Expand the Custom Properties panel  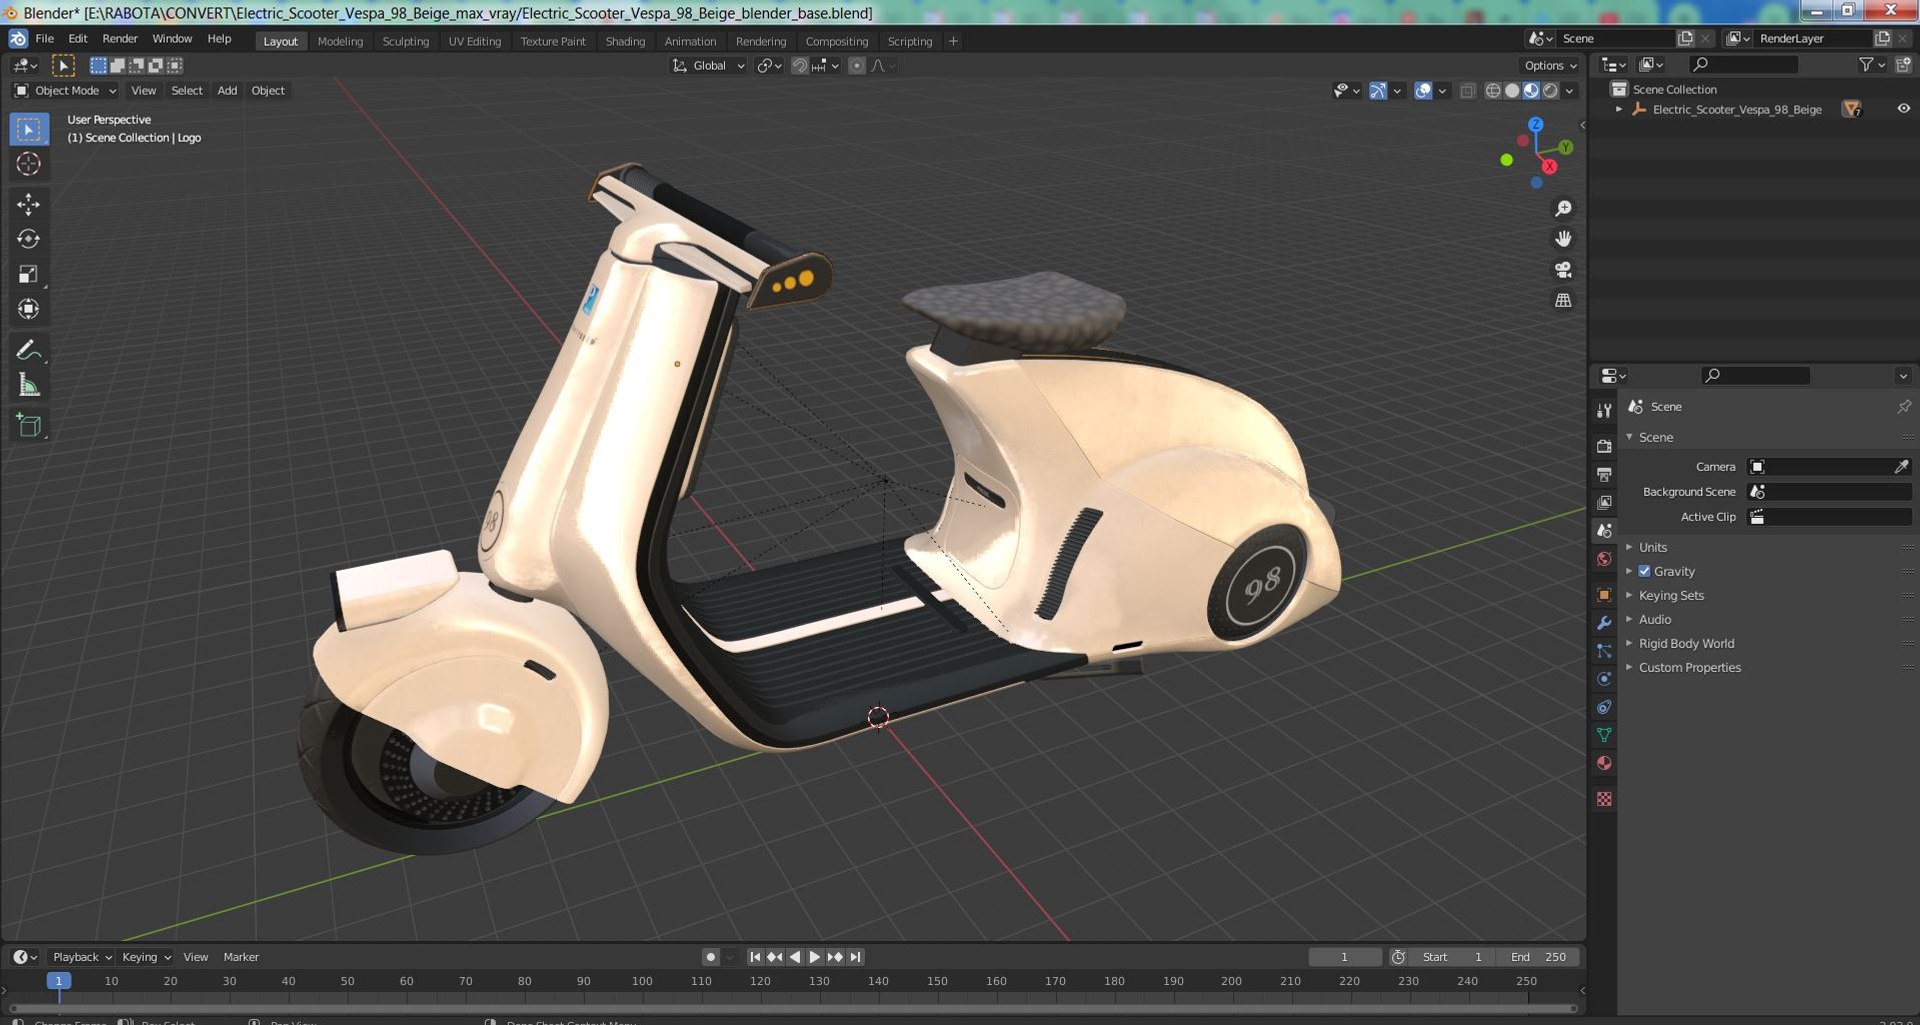(x=1689, y=667)
